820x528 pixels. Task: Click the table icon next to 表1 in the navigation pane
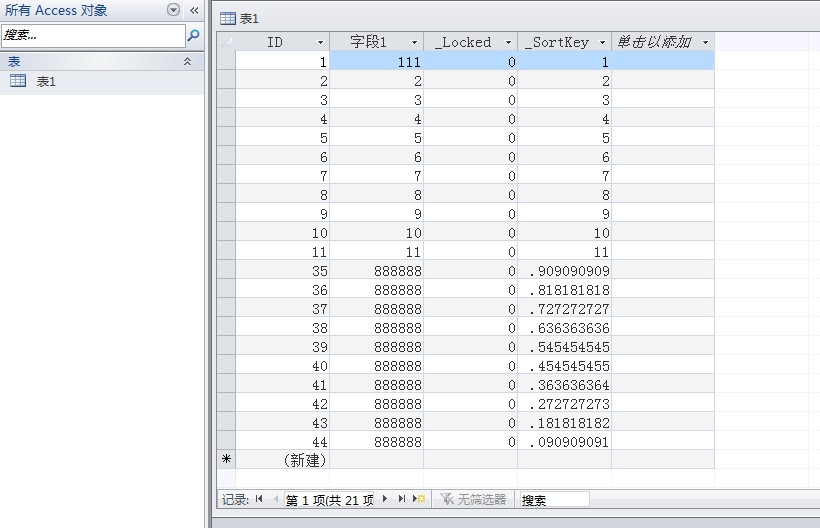(x=18, y=81)
